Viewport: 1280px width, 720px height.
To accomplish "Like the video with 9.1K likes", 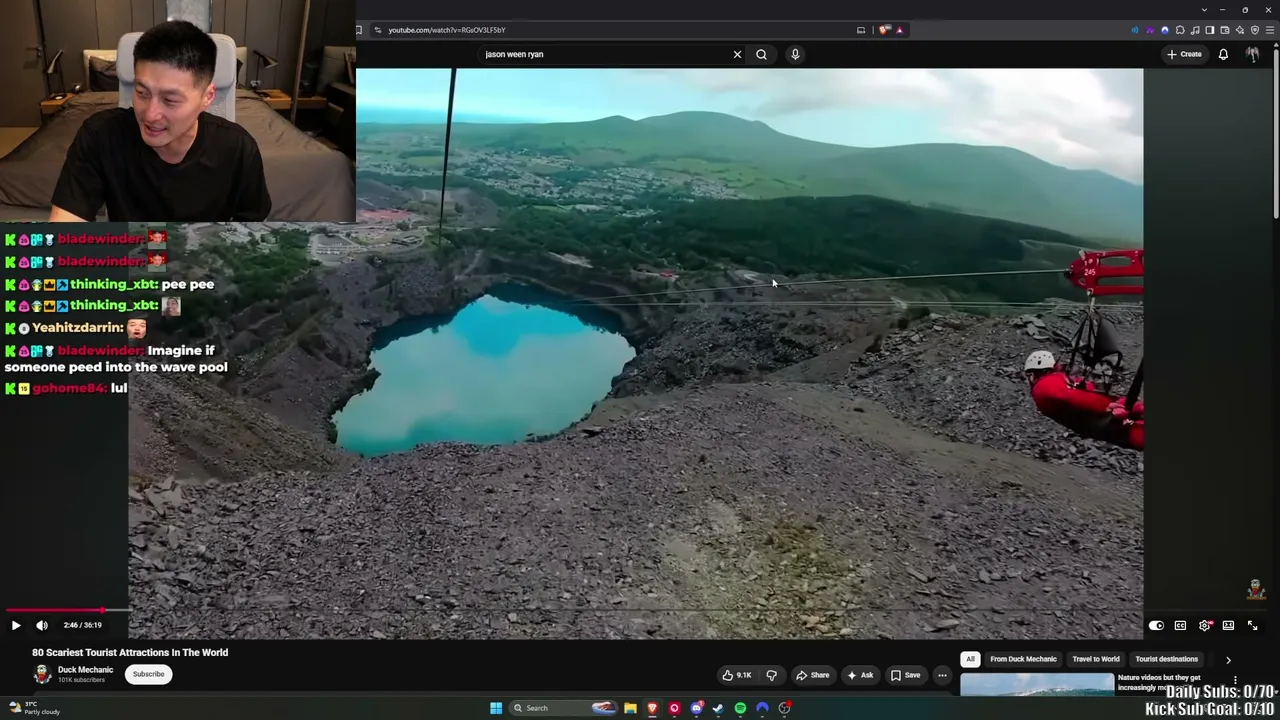I will pyautogui.click(x=737, y=675).
